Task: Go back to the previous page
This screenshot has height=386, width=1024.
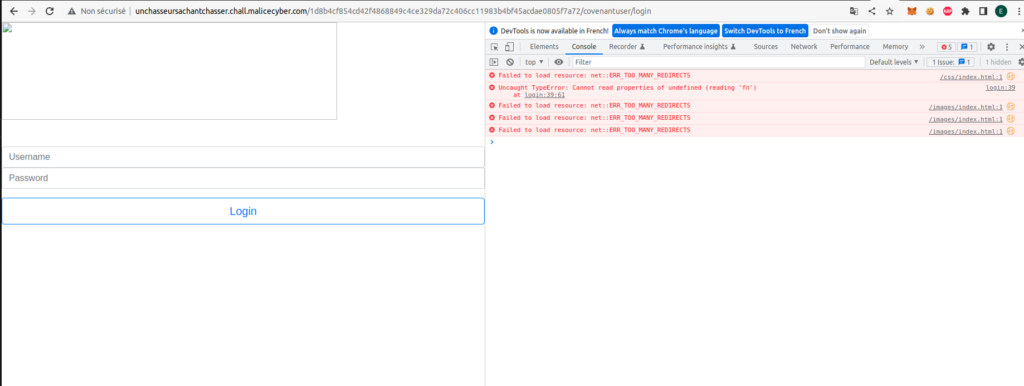Action: coord(14,11)
